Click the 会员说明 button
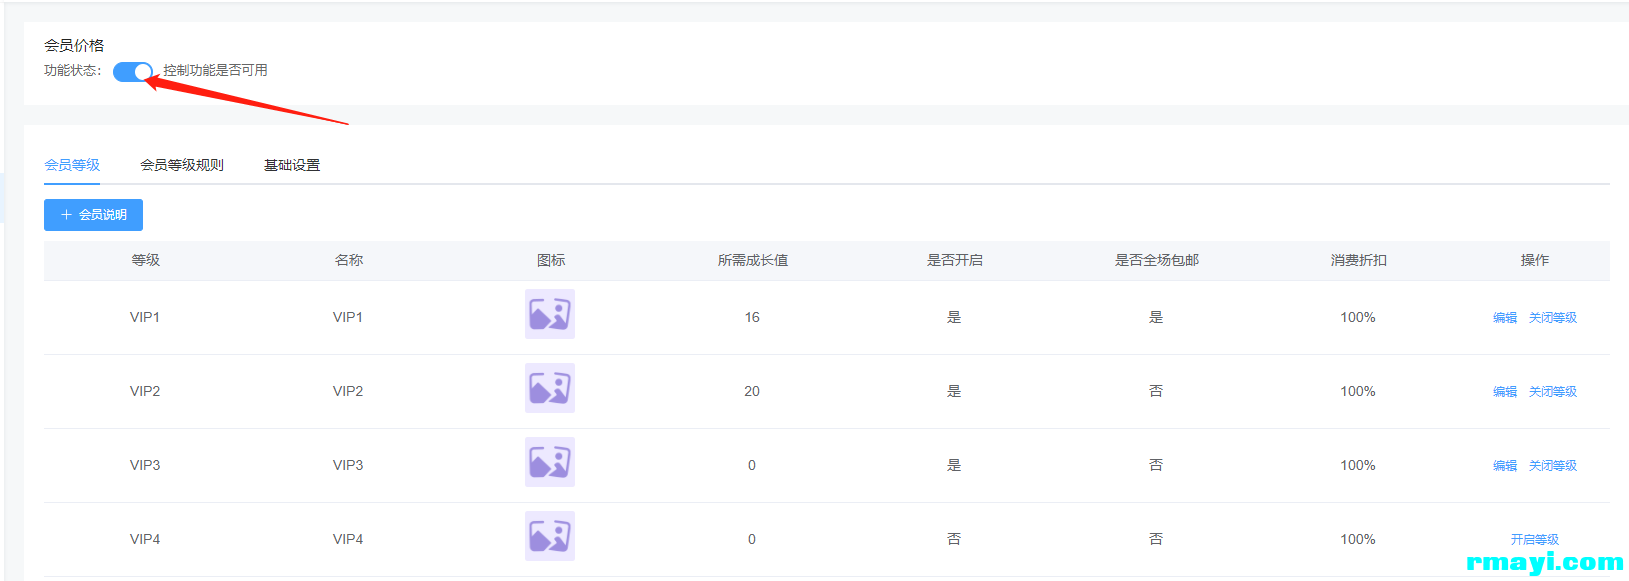Image resolution: width=1629 pixels, height=581 pixels. (93, 215)
